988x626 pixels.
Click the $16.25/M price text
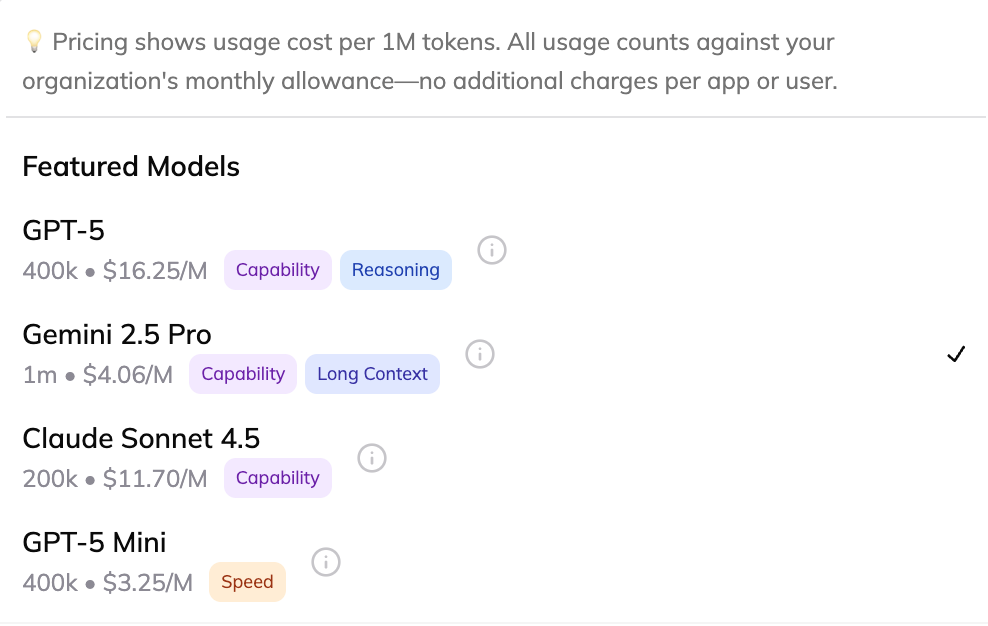(155, 271)
